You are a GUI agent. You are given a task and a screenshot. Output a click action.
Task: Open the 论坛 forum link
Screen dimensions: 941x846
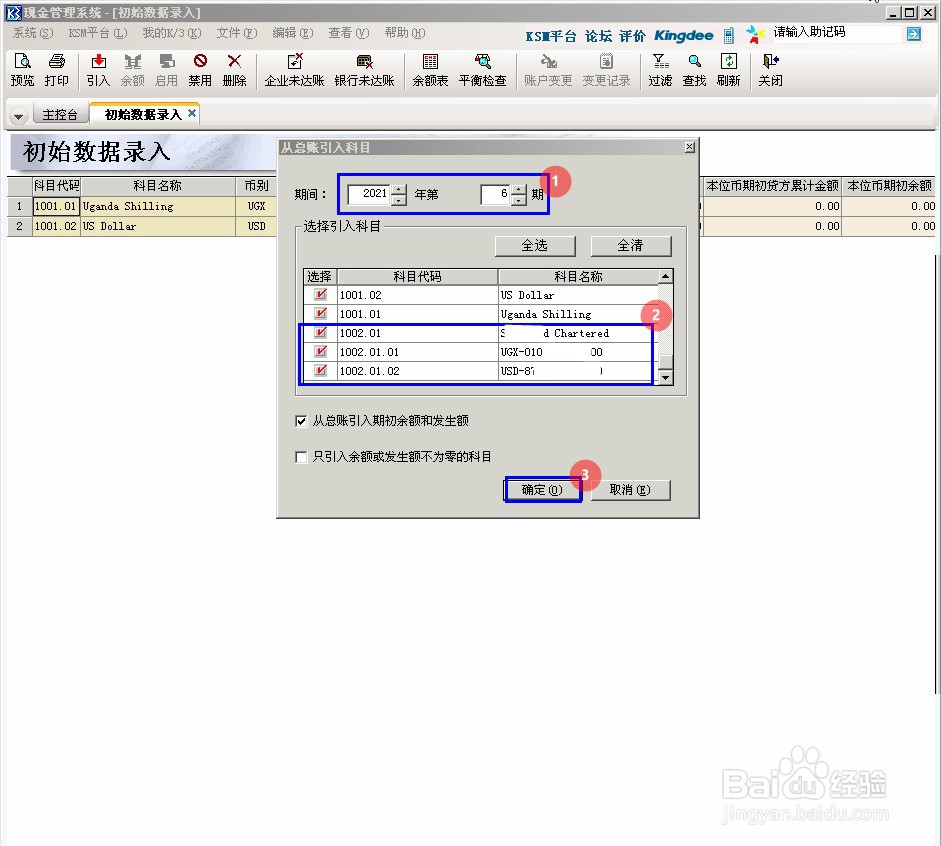point(598,36)
